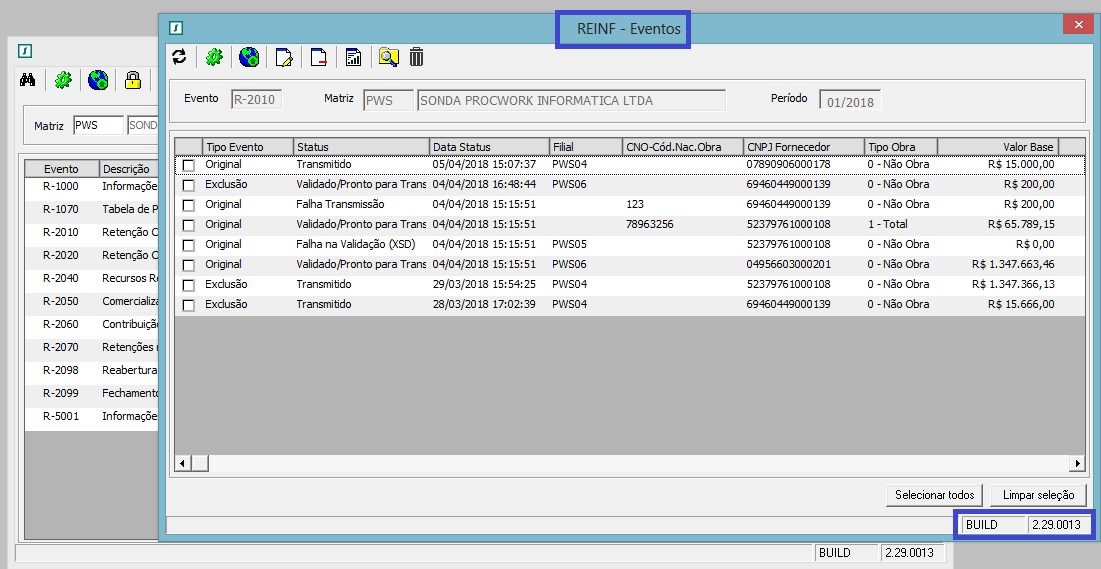Click the Valor Base column header
The width and height of the screenshot is (1101, 569).
(x=997, y=147)
